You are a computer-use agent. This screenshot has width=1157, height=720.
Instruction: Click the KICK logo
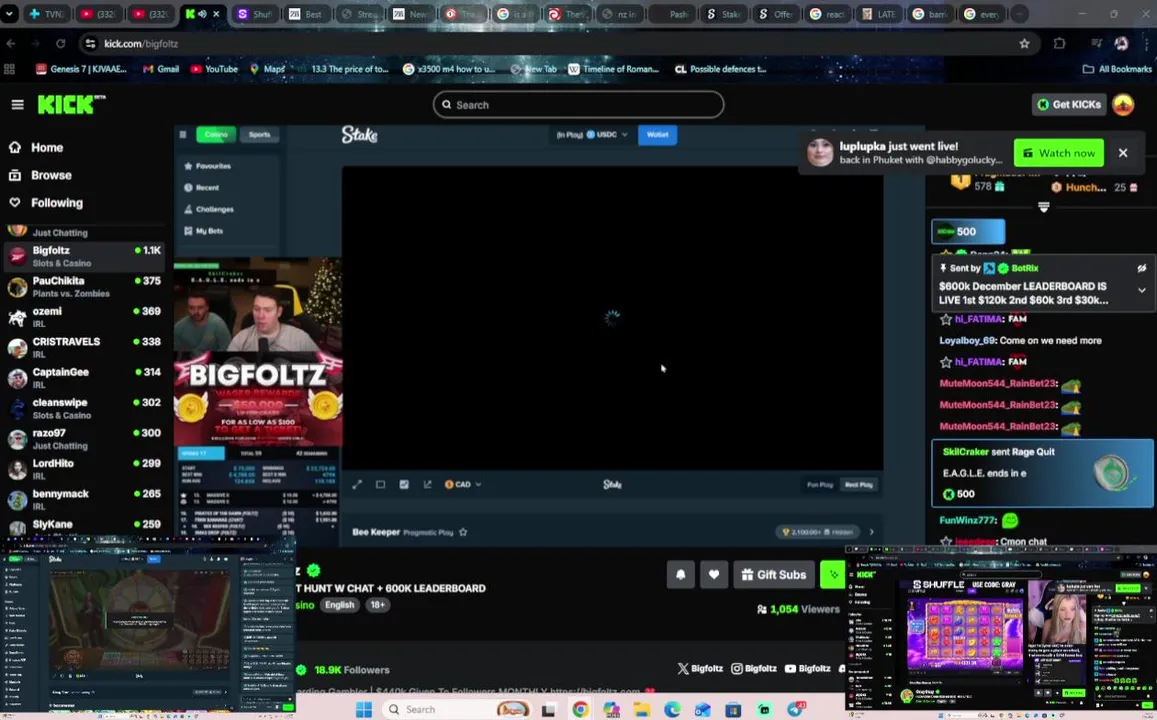tap(71, 105)
